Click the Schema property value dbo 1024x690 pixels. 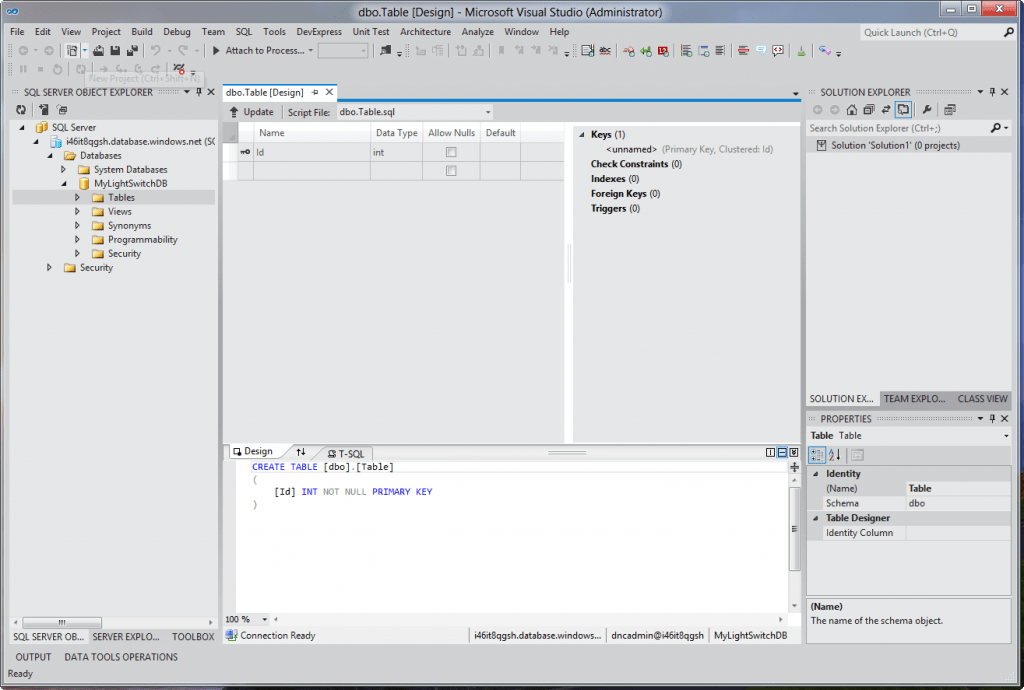(958, 503)
